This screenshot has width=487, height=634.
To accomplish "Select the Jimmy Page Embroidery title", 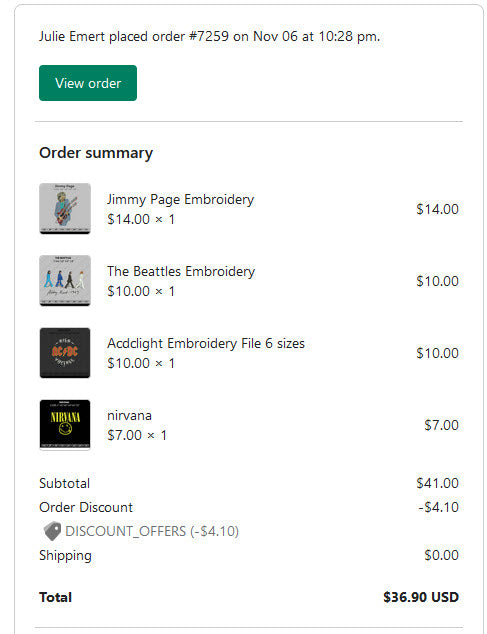I will [180, 200].
